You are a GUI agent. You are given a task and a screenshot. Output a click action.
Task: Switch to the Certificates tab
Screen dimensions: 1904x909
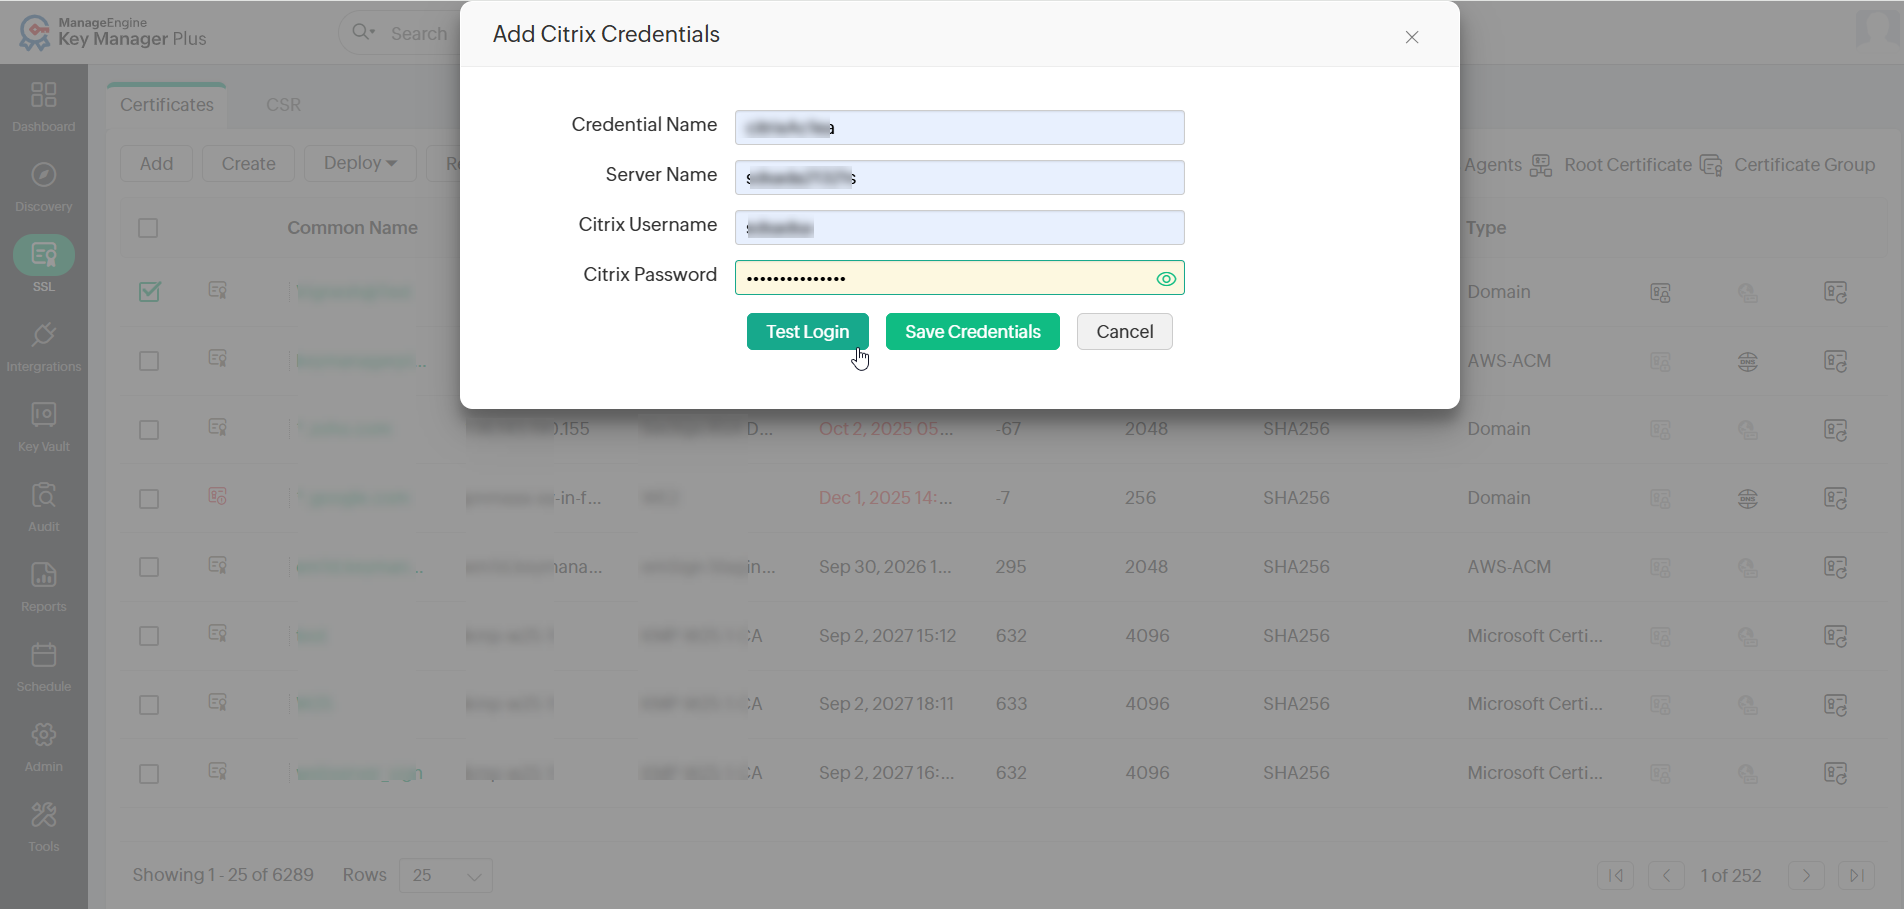coord(167,105)
